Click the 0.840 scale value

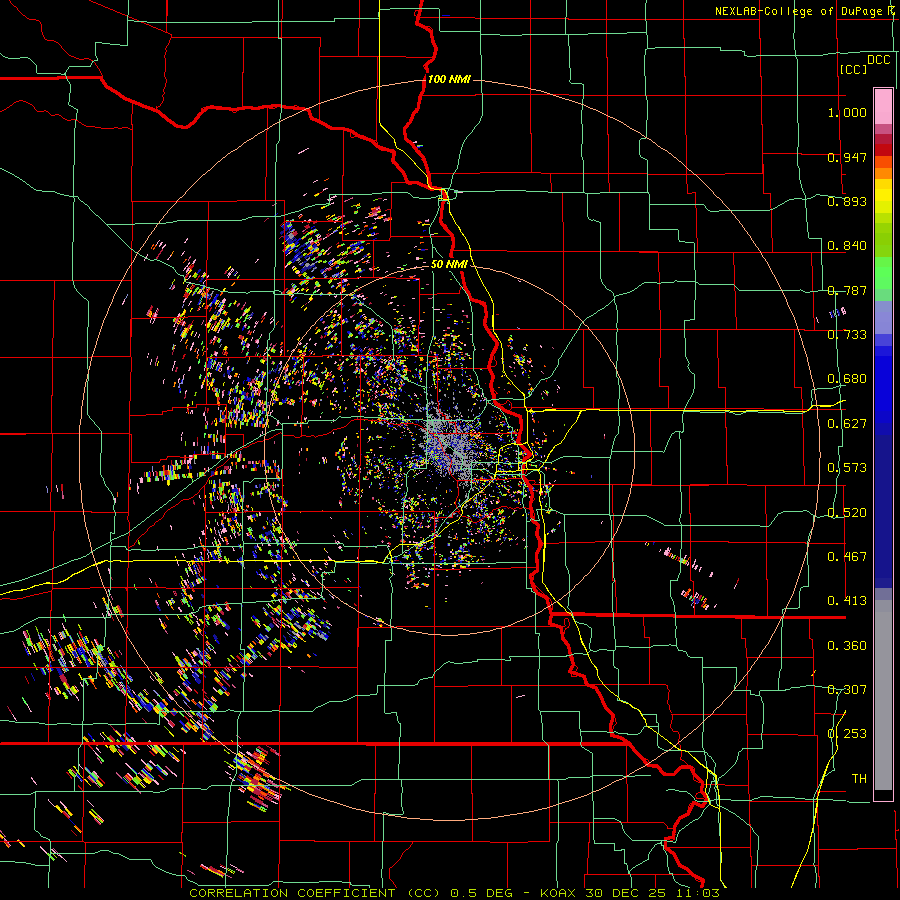[x=847, y=246]
